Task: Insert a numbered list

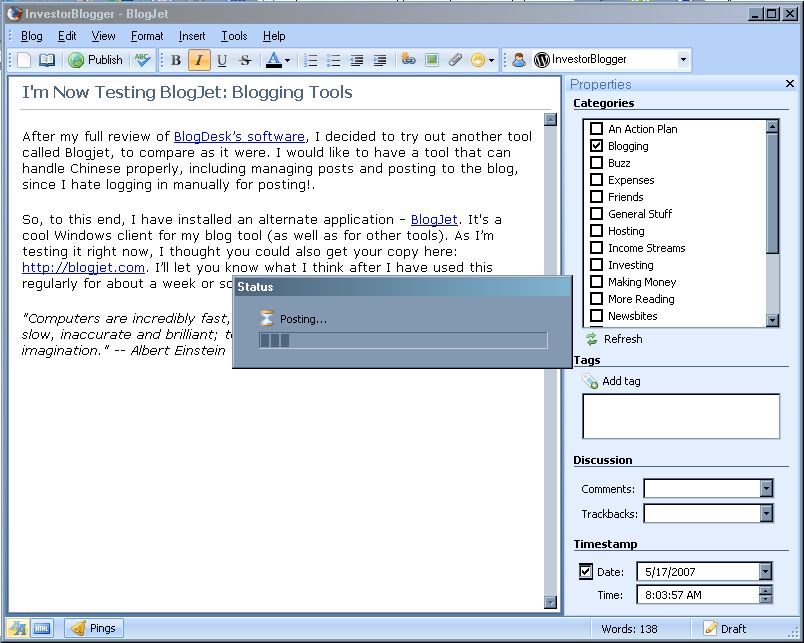Action: [x=310, y=60]
